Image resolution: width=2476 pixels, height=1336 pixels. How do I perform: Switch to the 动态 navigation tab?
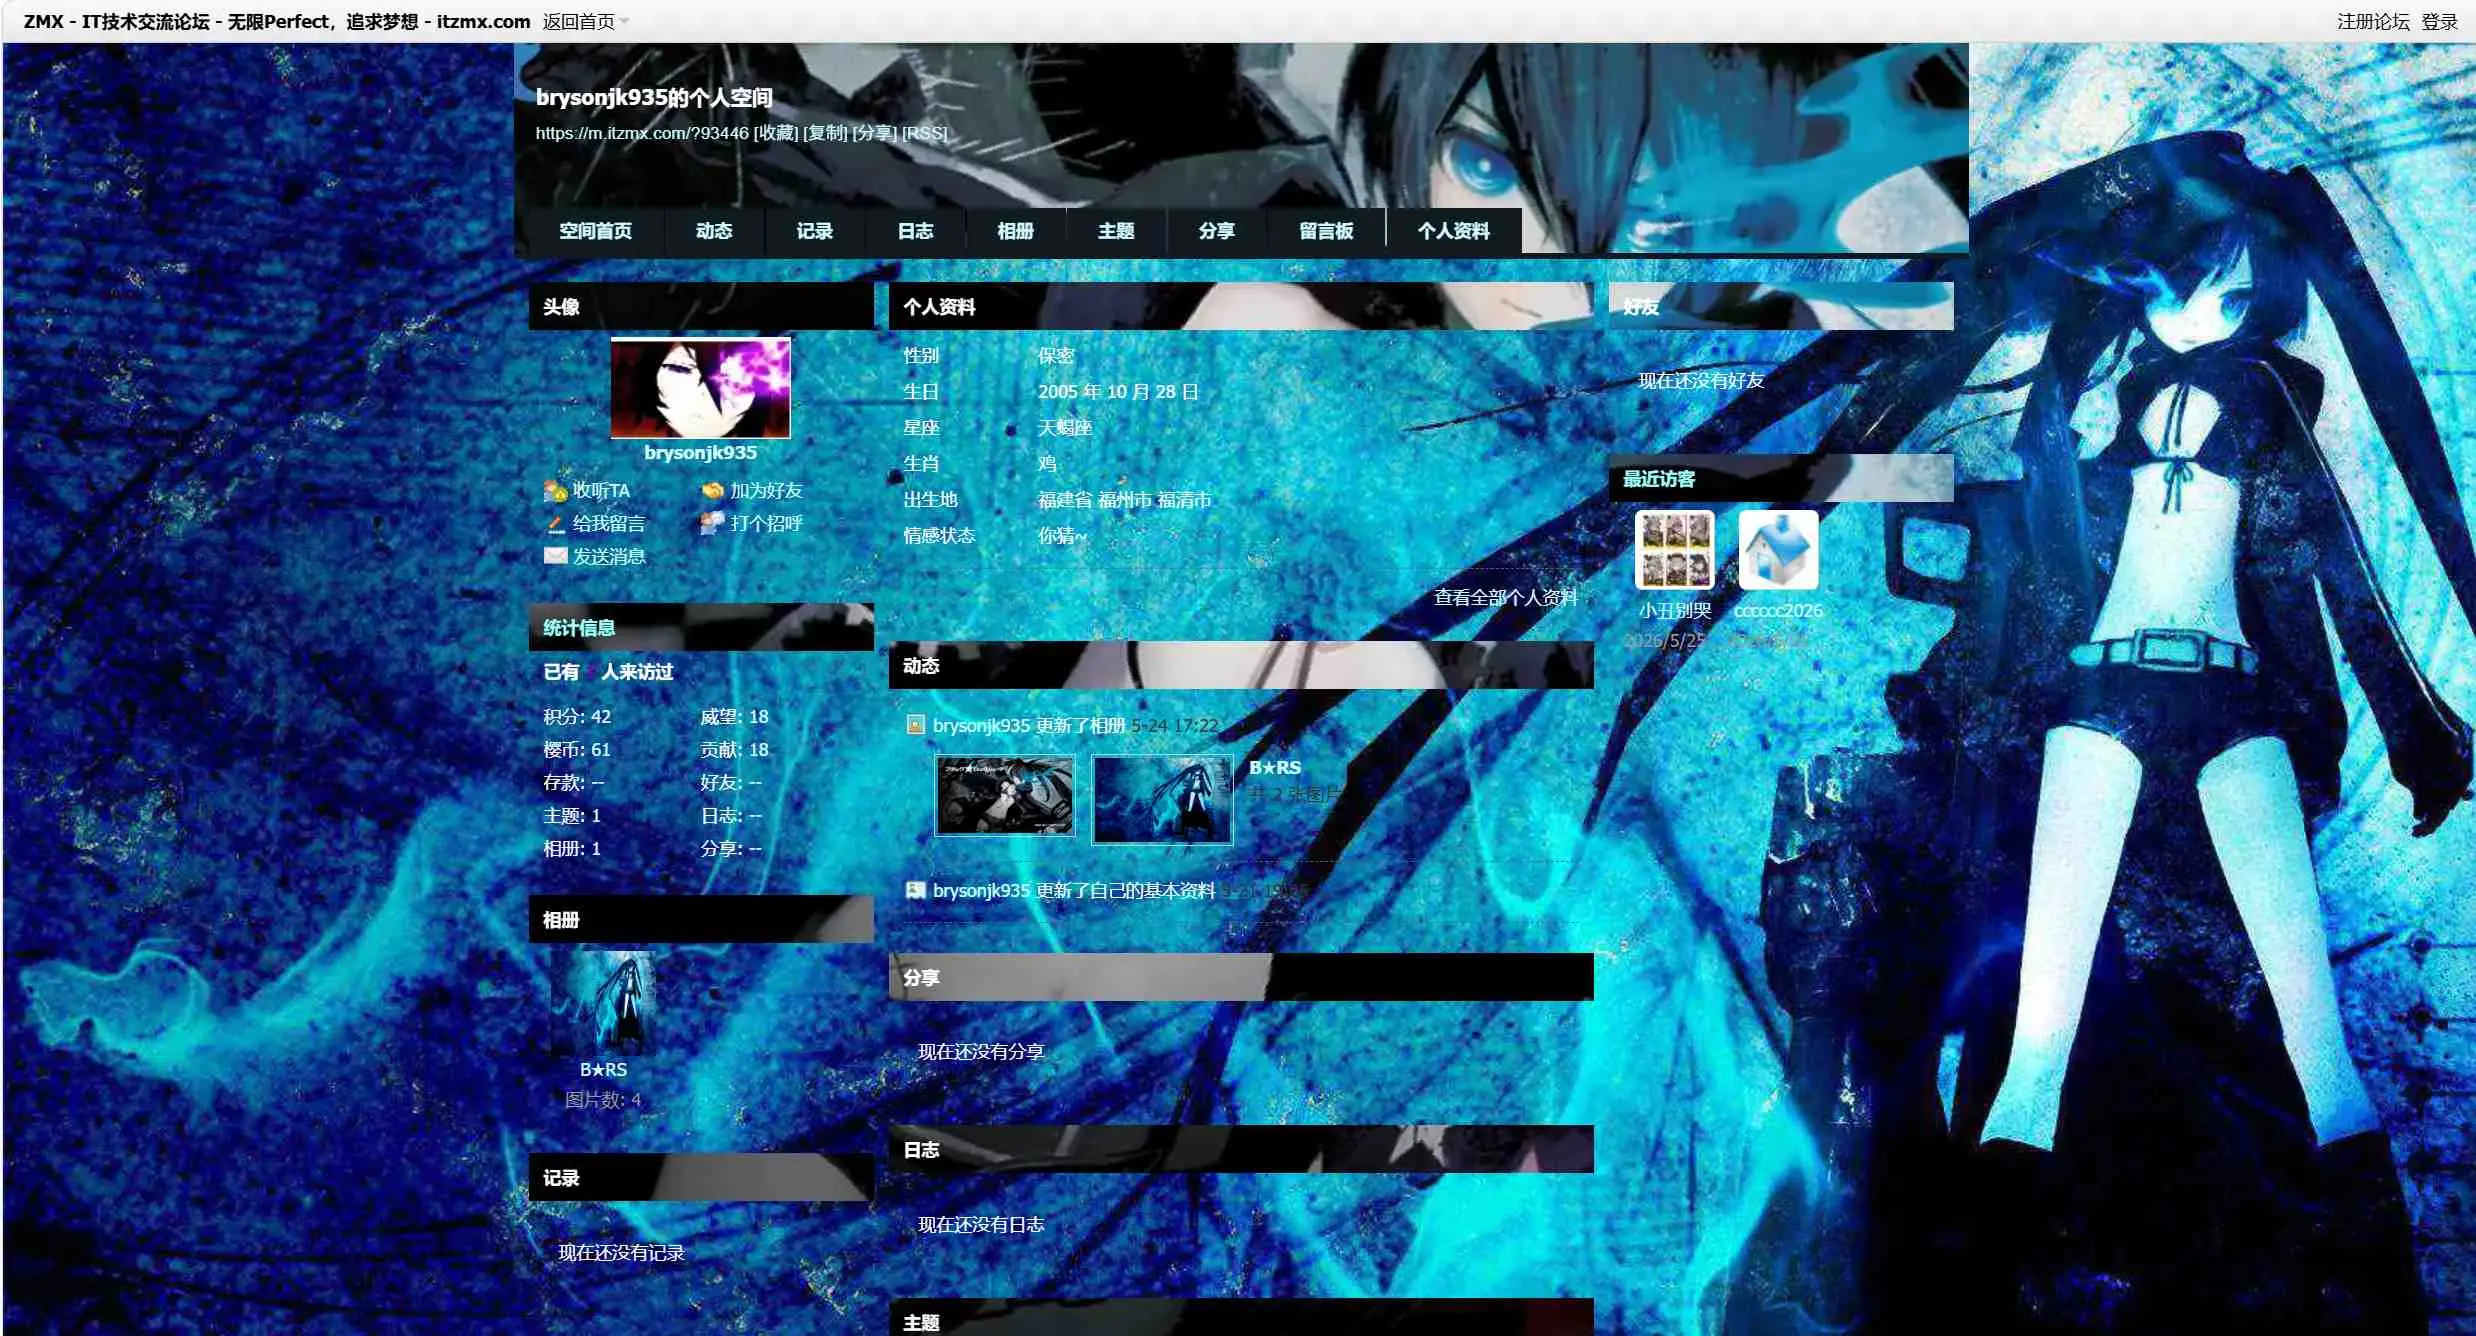(x=714, y=231)
